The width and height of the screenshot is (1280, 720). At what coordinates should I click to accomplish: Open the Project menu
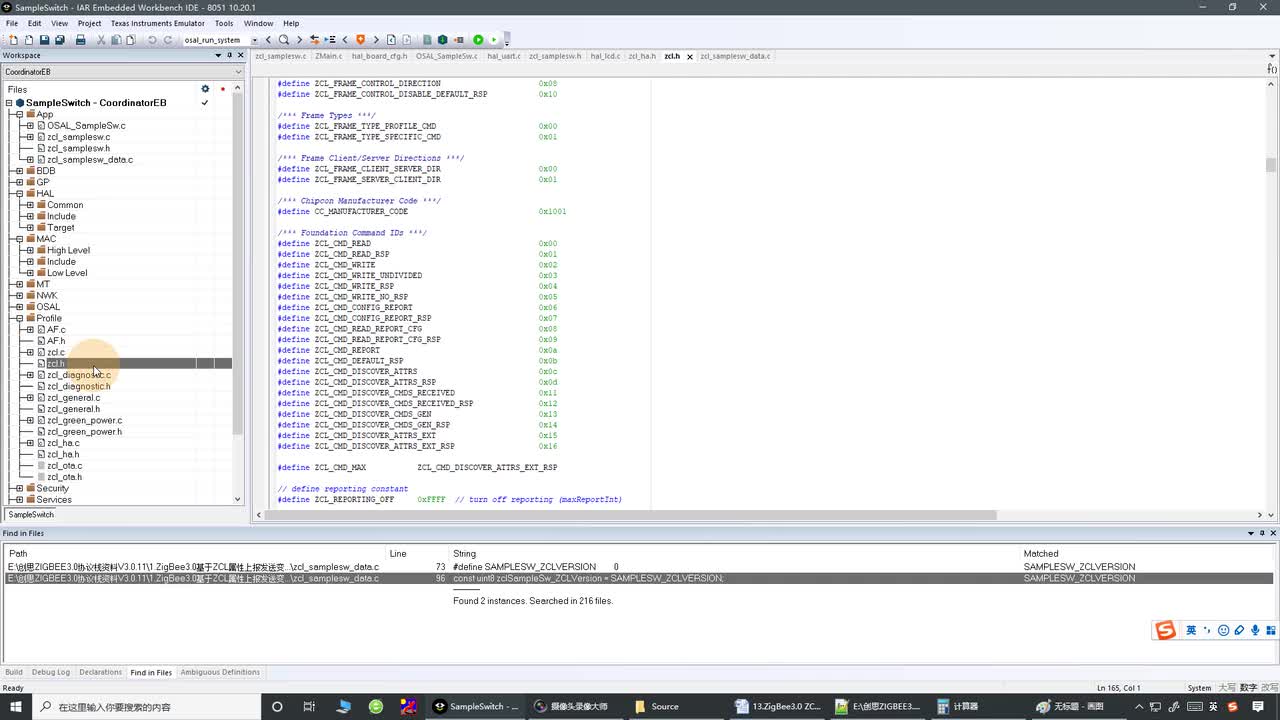tap(89, 23)
